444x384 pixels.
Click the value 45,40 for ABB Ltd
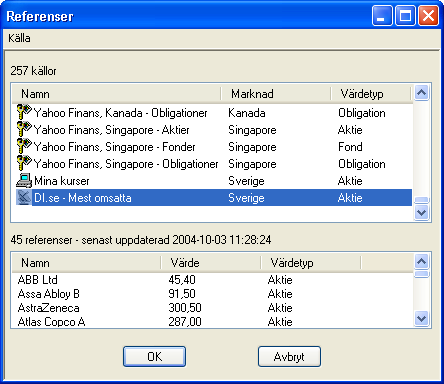coord(182,280)
